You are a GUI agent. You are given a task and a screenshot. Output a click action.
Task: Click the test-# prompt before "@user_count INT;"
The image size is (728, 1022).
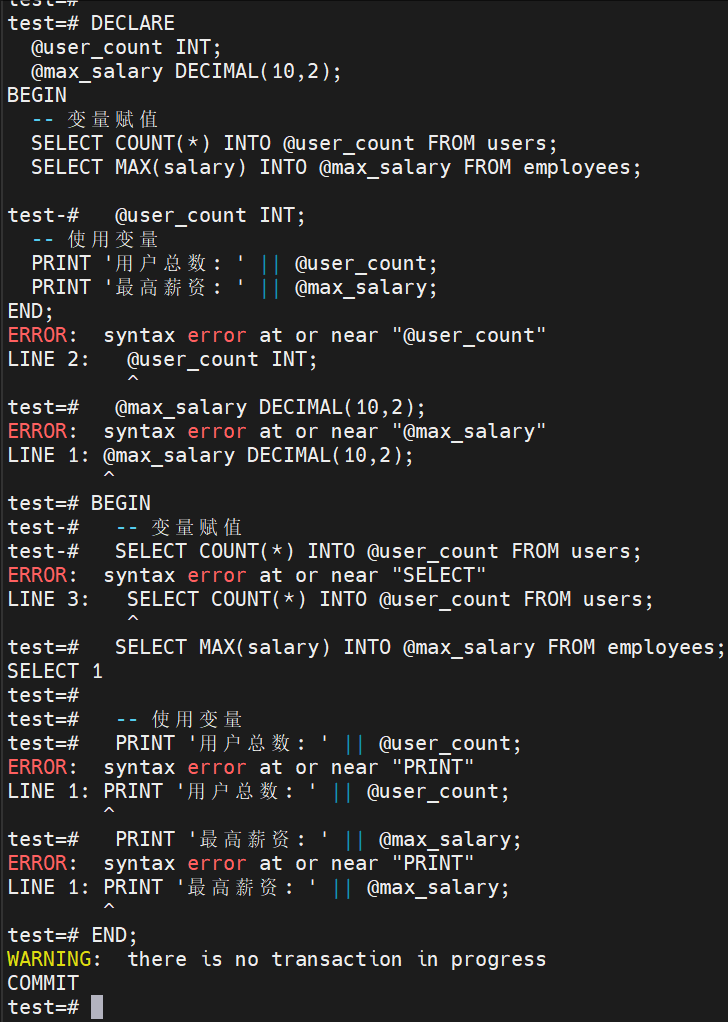point(43,215)
